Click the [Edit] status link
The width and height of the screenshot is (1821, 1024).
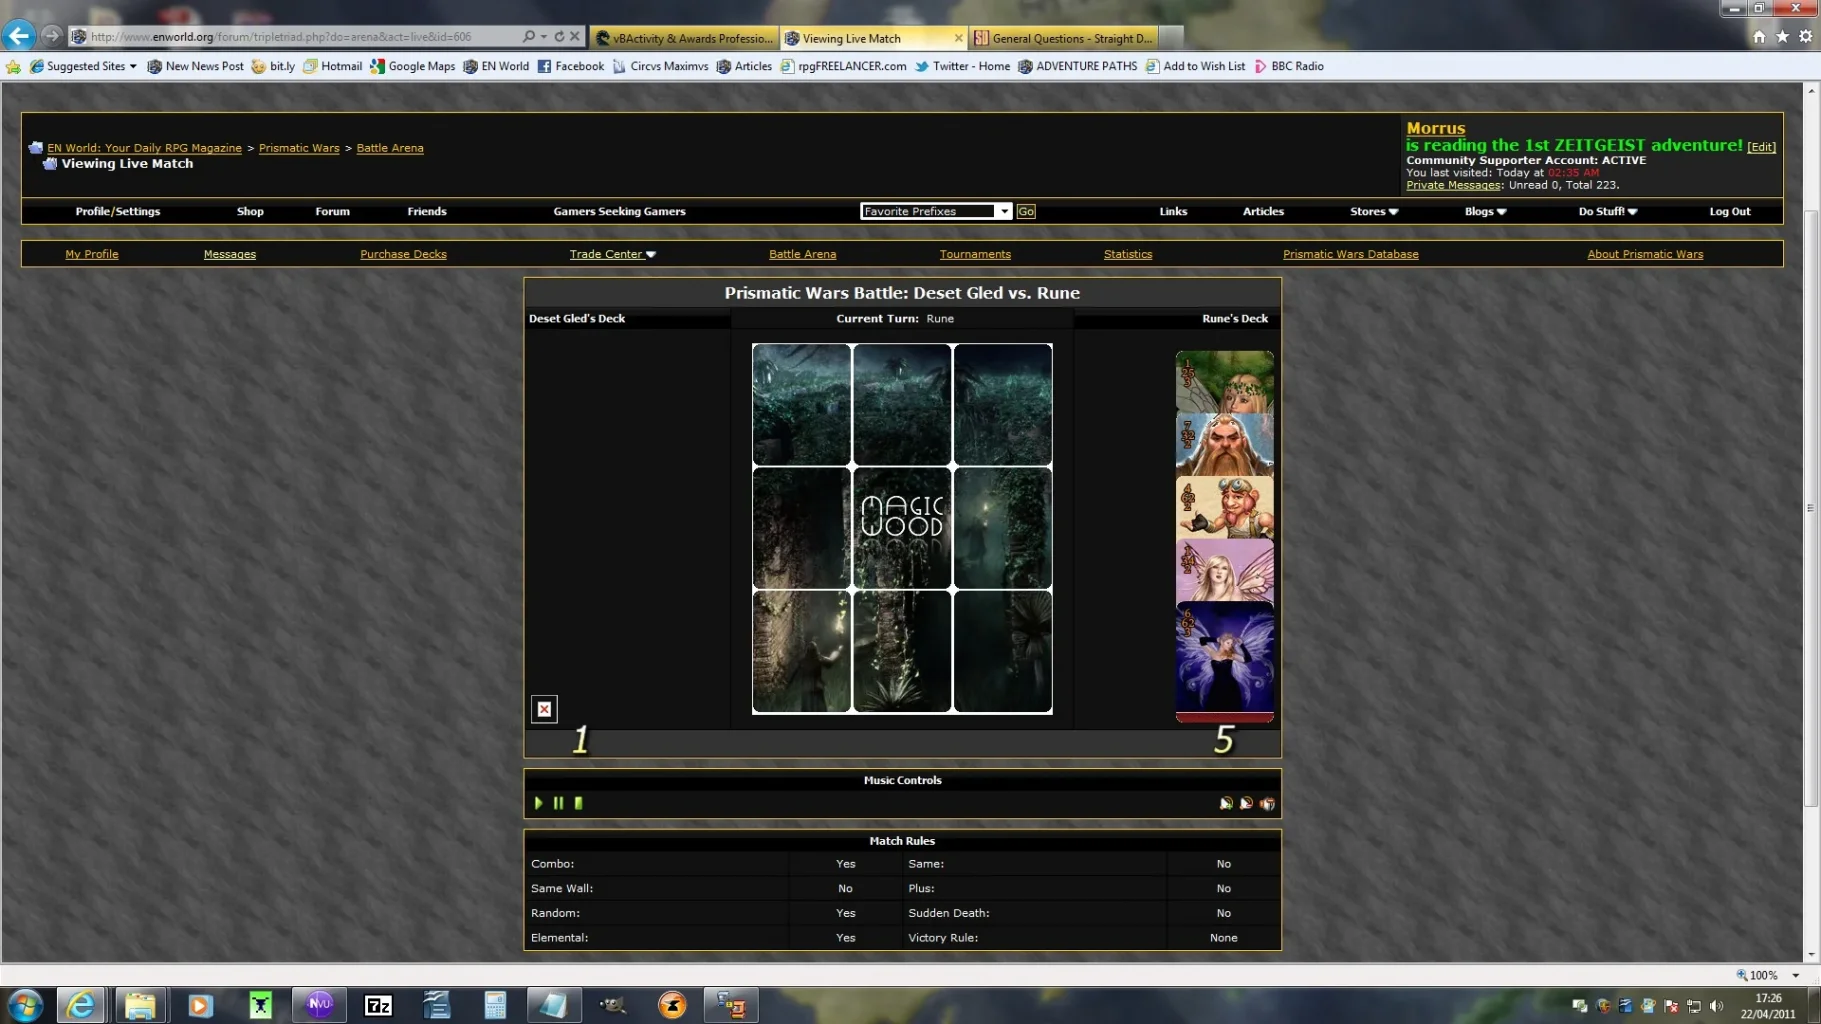[1761, 147]
